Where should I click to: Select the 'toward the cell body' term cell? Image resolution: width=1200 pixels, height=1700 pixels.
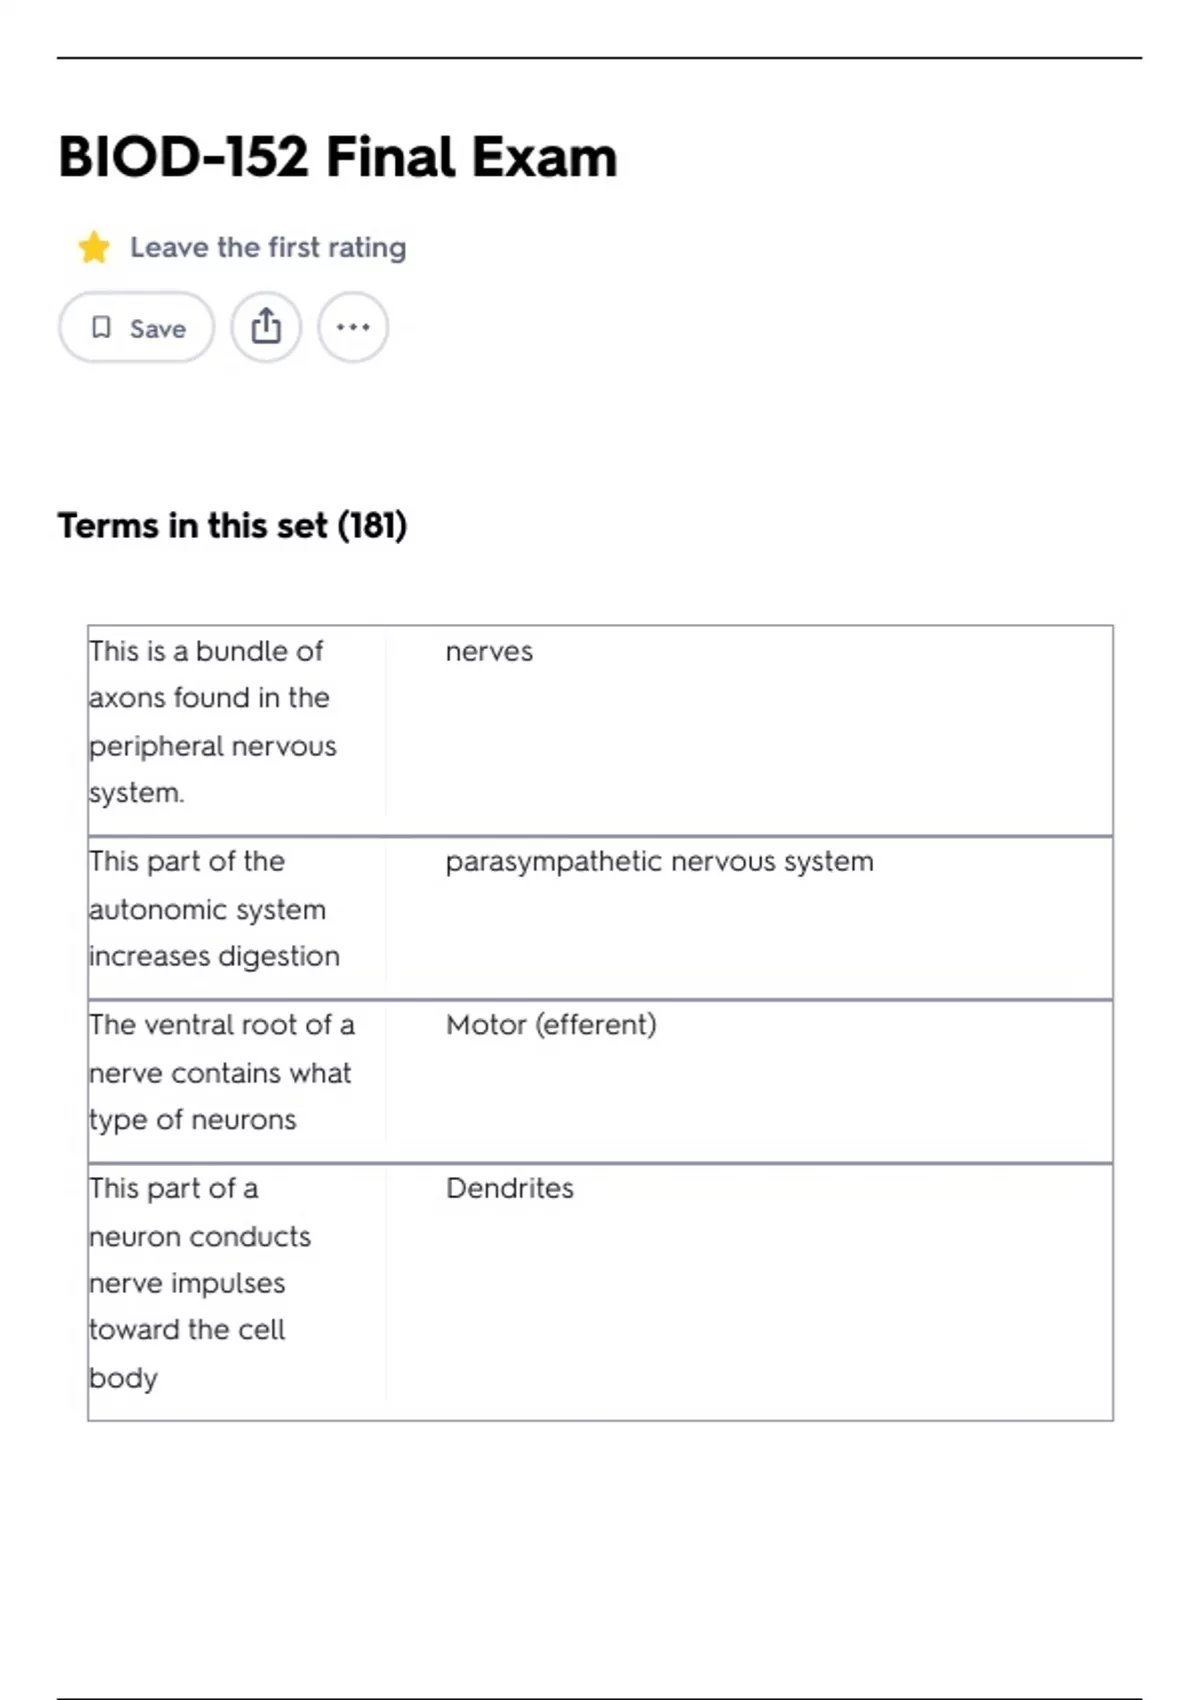(x=200, y=1283)
